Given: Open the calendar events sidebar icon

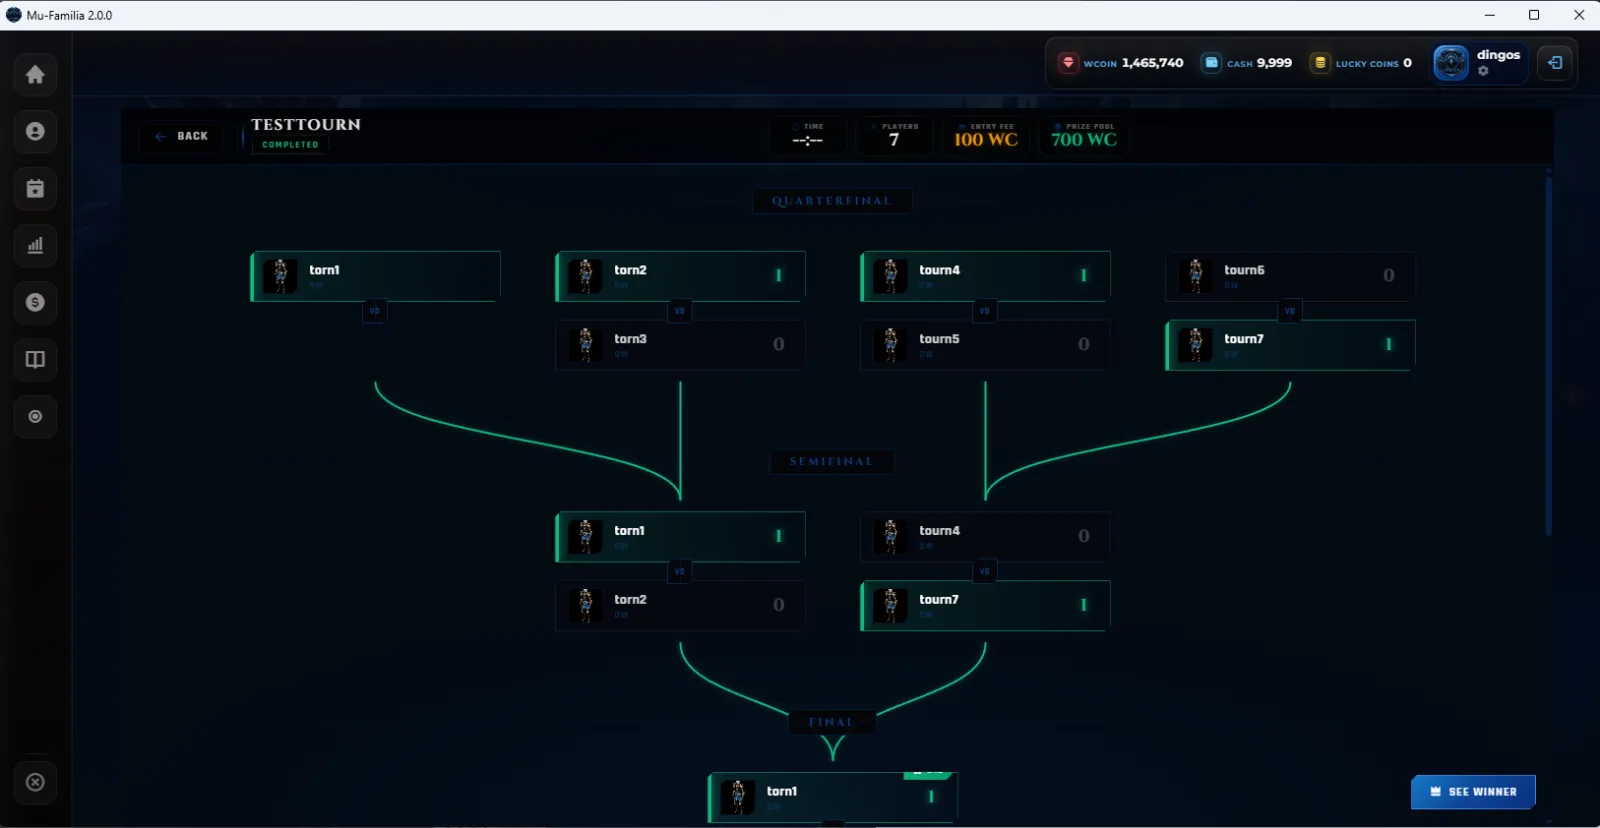Looking at the screenshot, I should 35,189.
